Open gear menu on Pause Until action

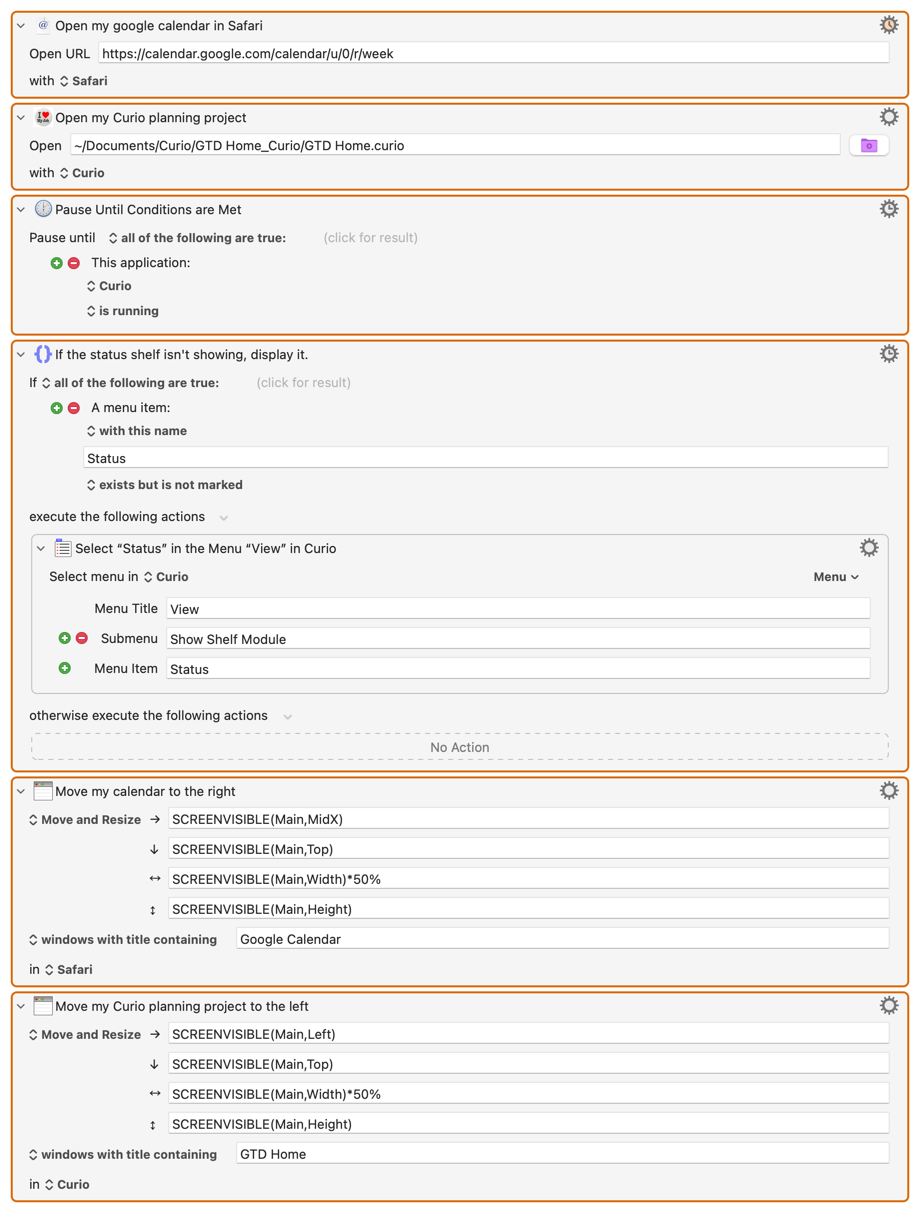point(888,209)
